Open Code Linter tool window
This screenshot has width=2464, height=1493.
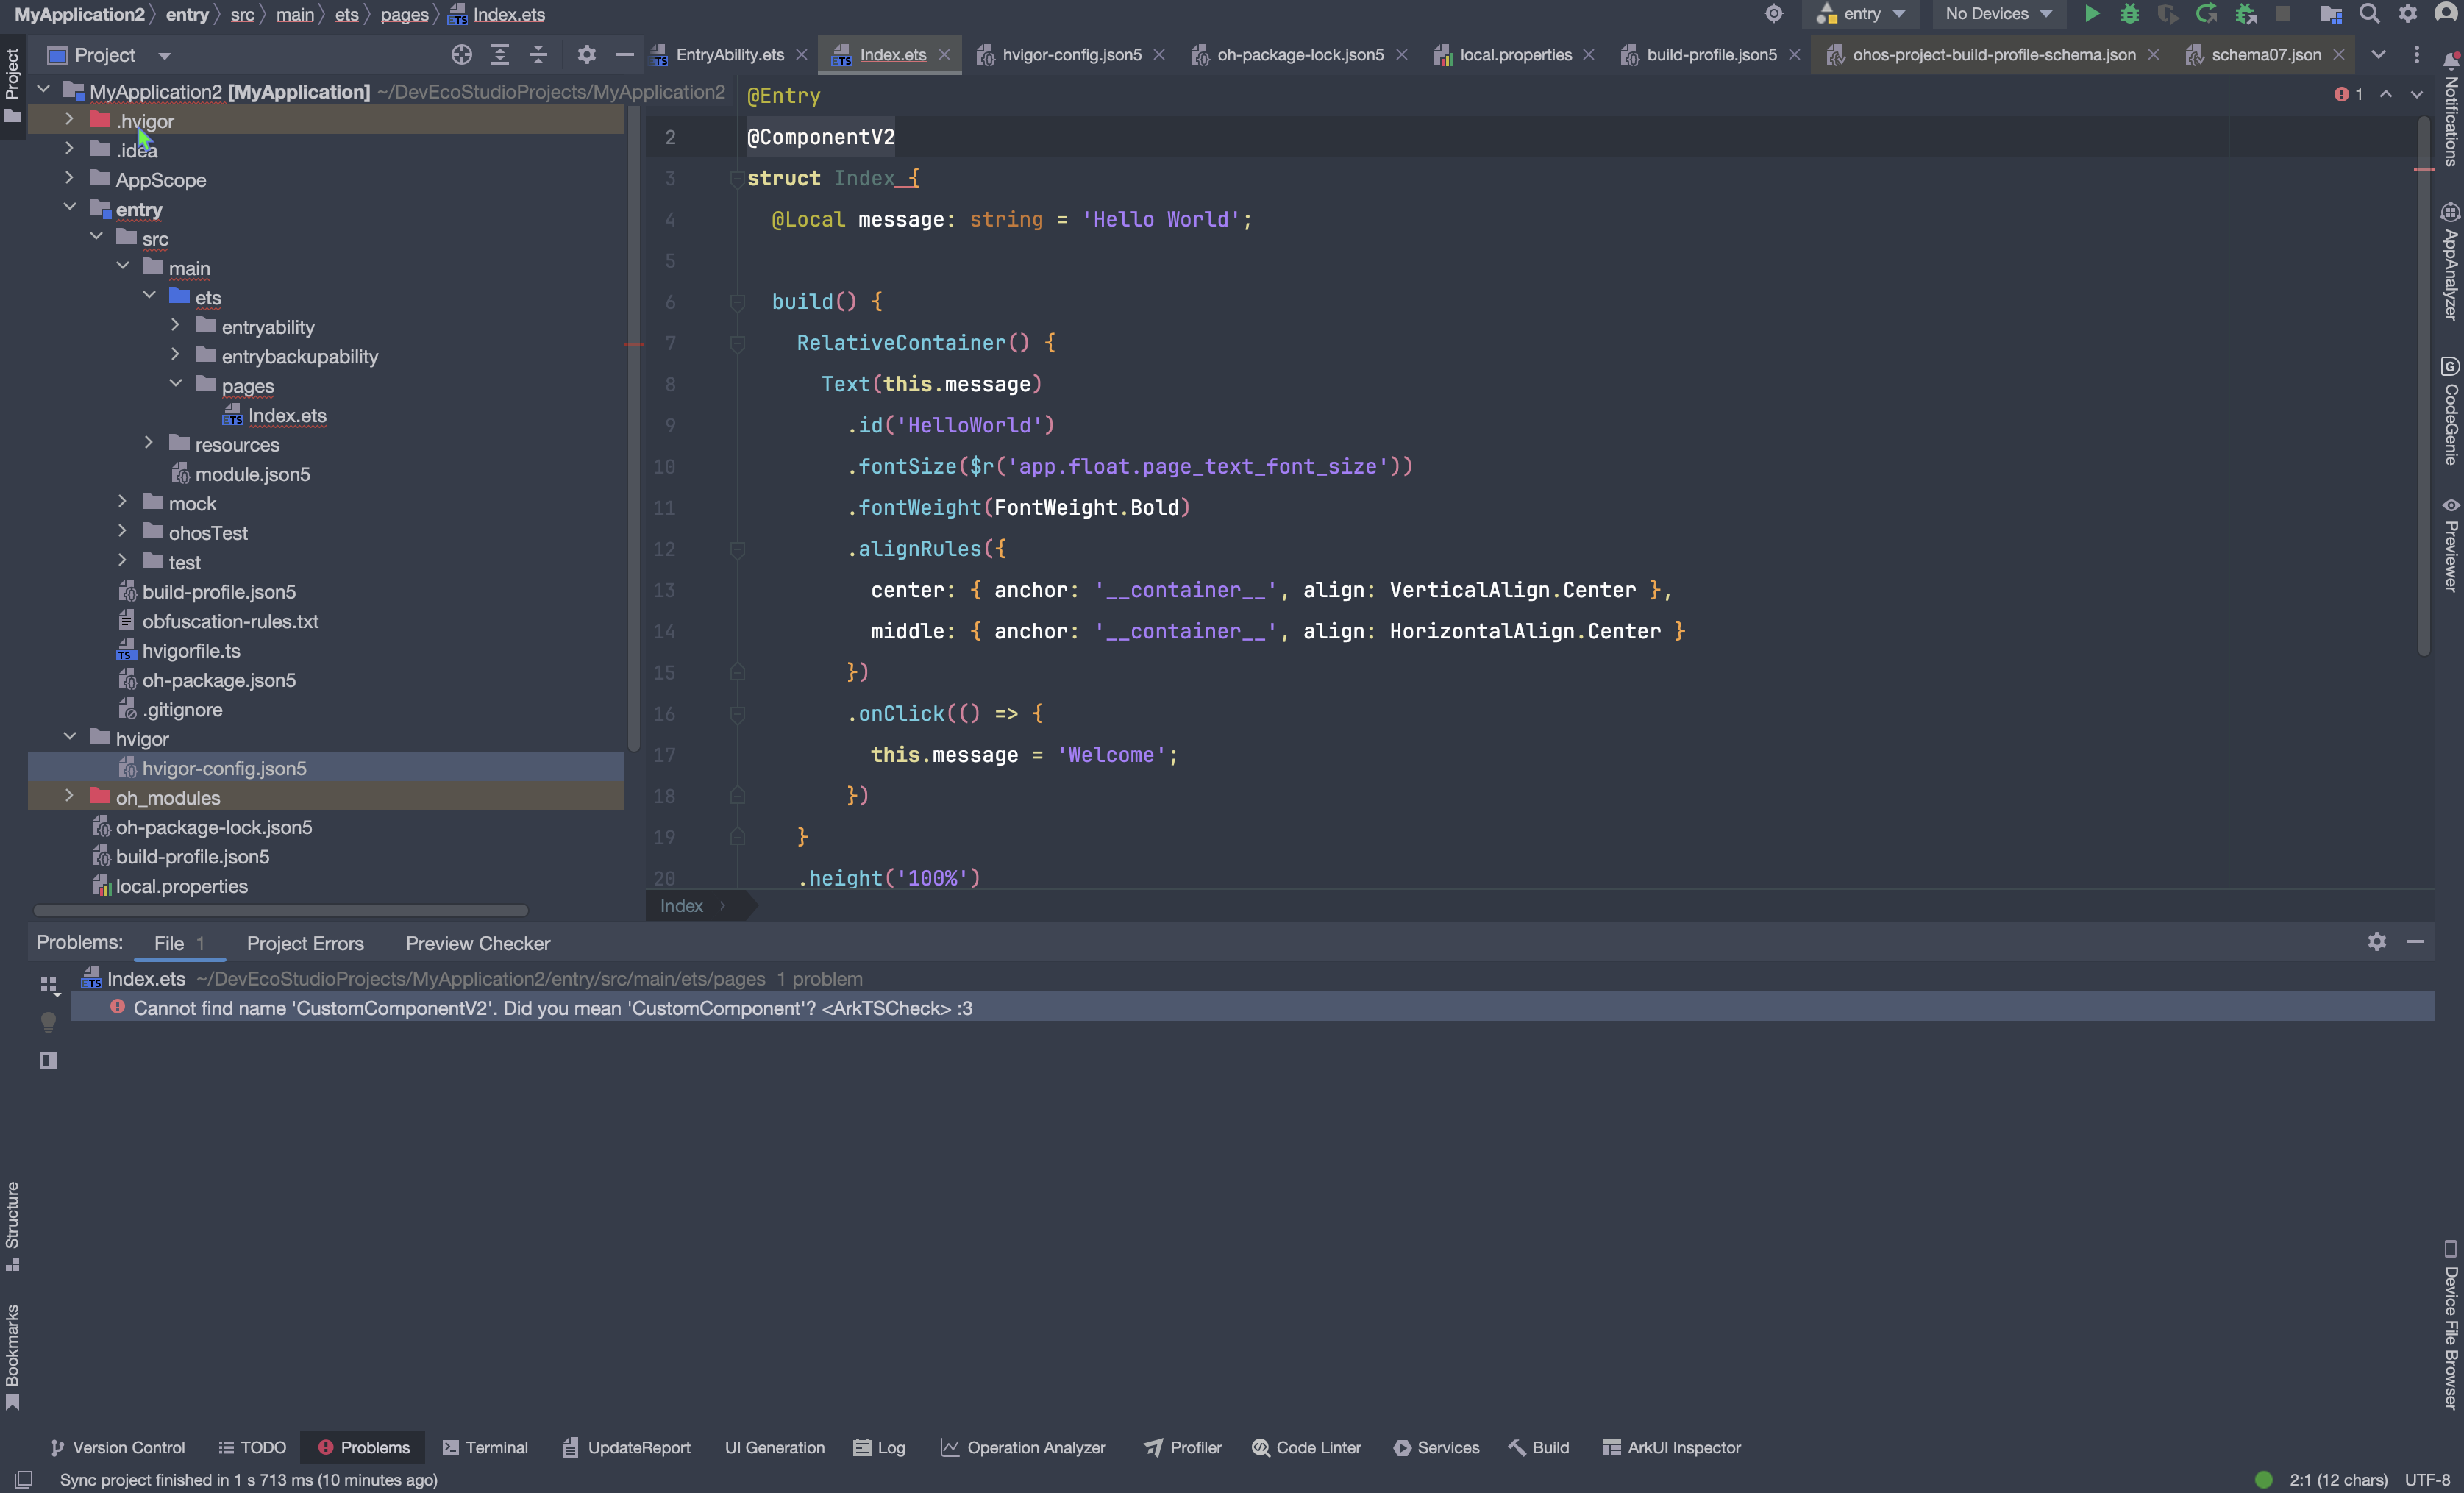click(x=1307, y=1447)
